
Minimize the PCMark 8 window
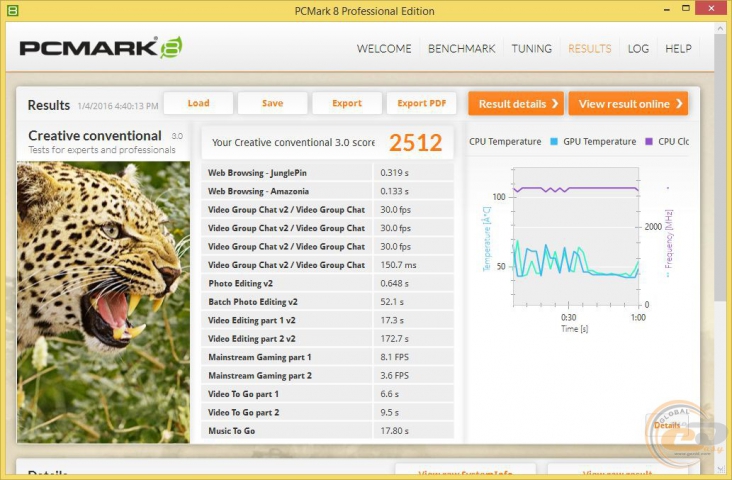click(x=667, y=9)
